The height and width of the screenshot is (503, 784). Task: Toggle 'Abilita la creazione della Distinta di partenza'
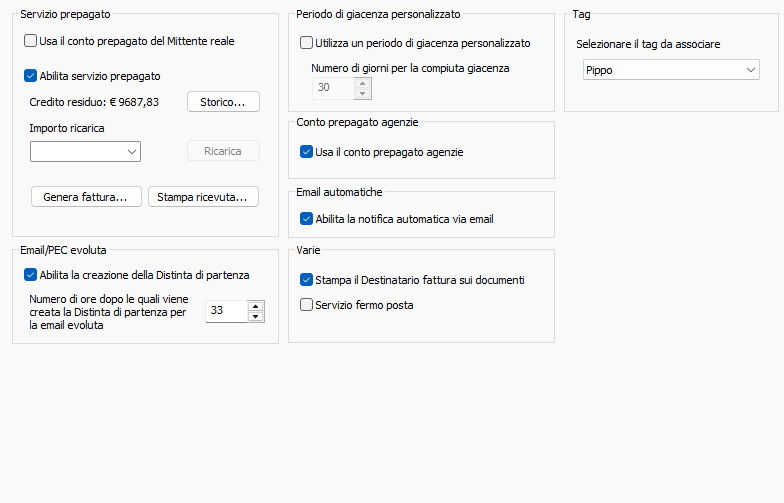coord(30,275)
